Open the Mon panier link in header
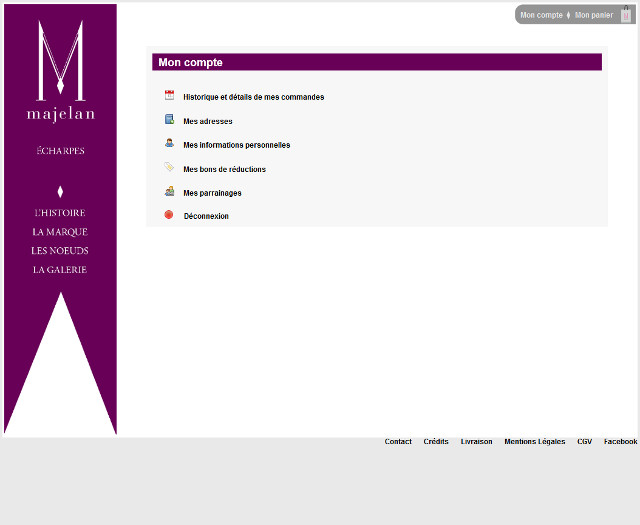 point(594,15)
